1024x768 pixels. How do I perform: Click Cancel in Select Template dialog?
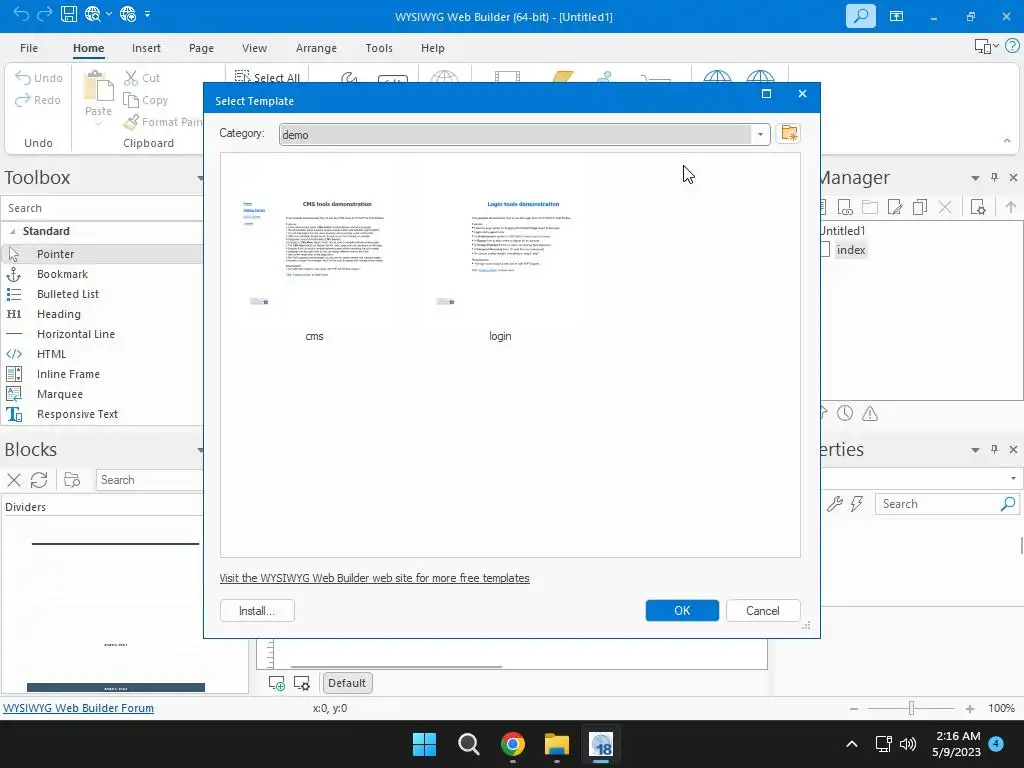tap(763, 611)
